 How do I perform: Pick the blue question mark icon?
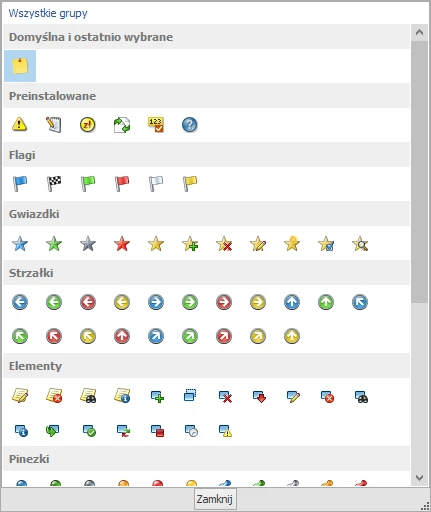[190, 125]
